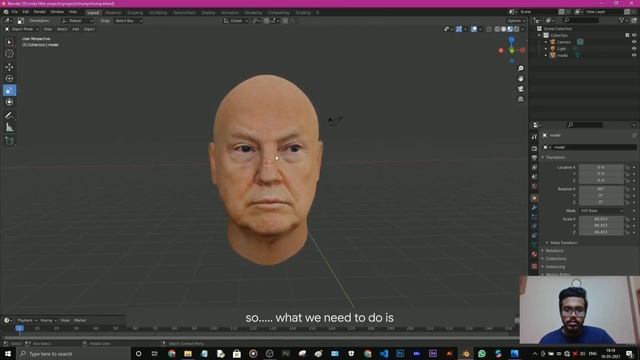Open the Texture properties checker tab
The width and height of the screenshot is (640, 360).
pos(534,266)
